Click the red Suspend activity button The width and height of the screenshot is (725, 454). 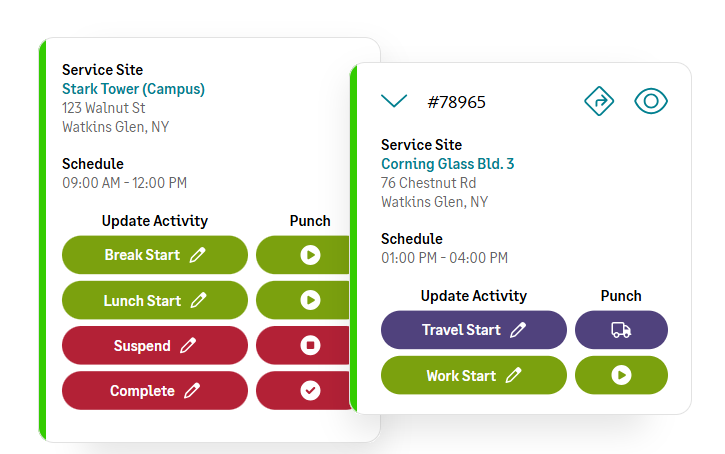155,345
